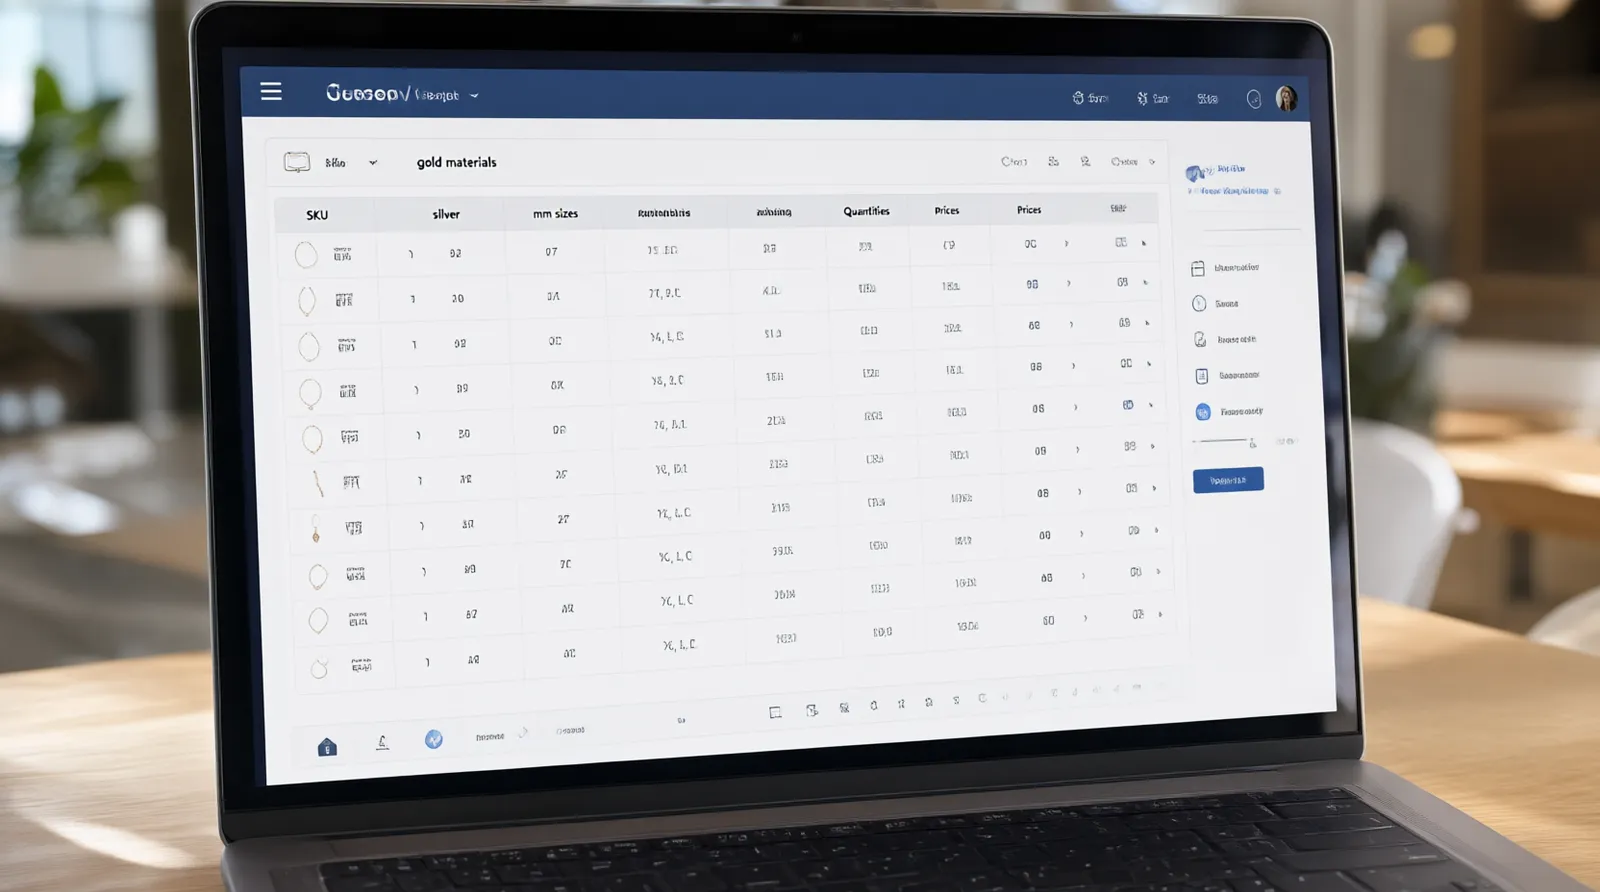Select the circle in the fifth table row
The height and width of the screenshot is (892, 1600).
pos(312,438)
